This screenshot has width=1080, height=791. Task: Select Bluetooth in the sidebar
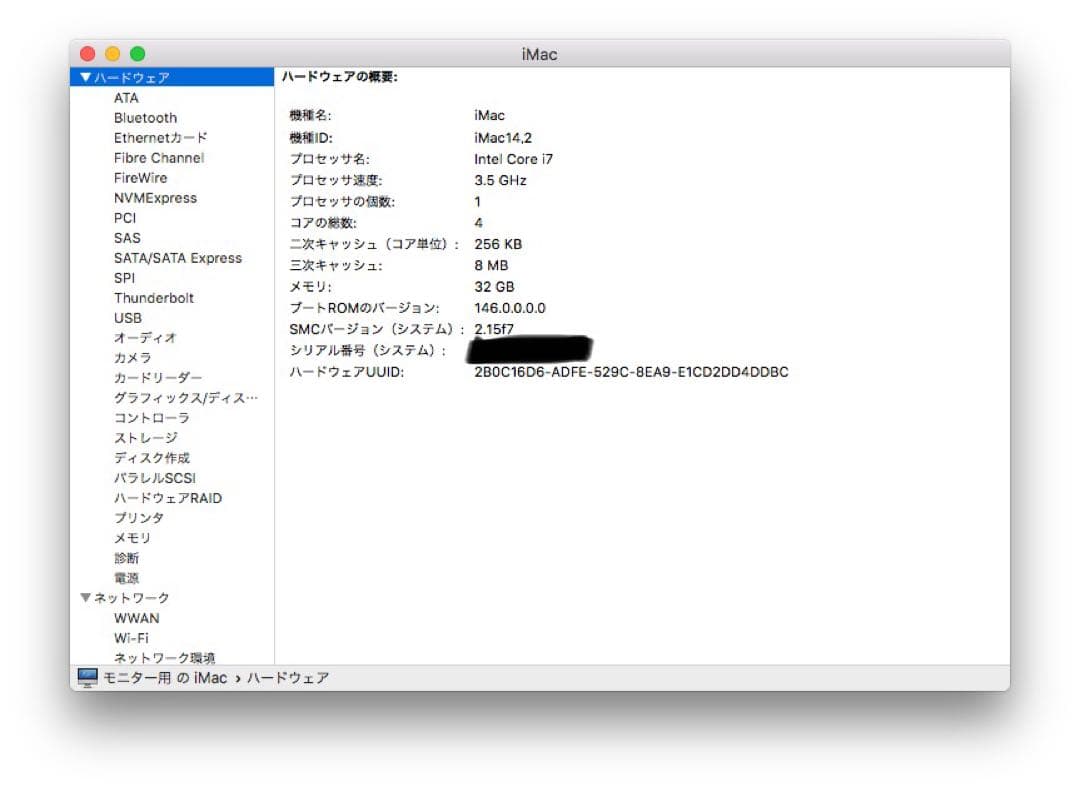[x=145, y=117]
